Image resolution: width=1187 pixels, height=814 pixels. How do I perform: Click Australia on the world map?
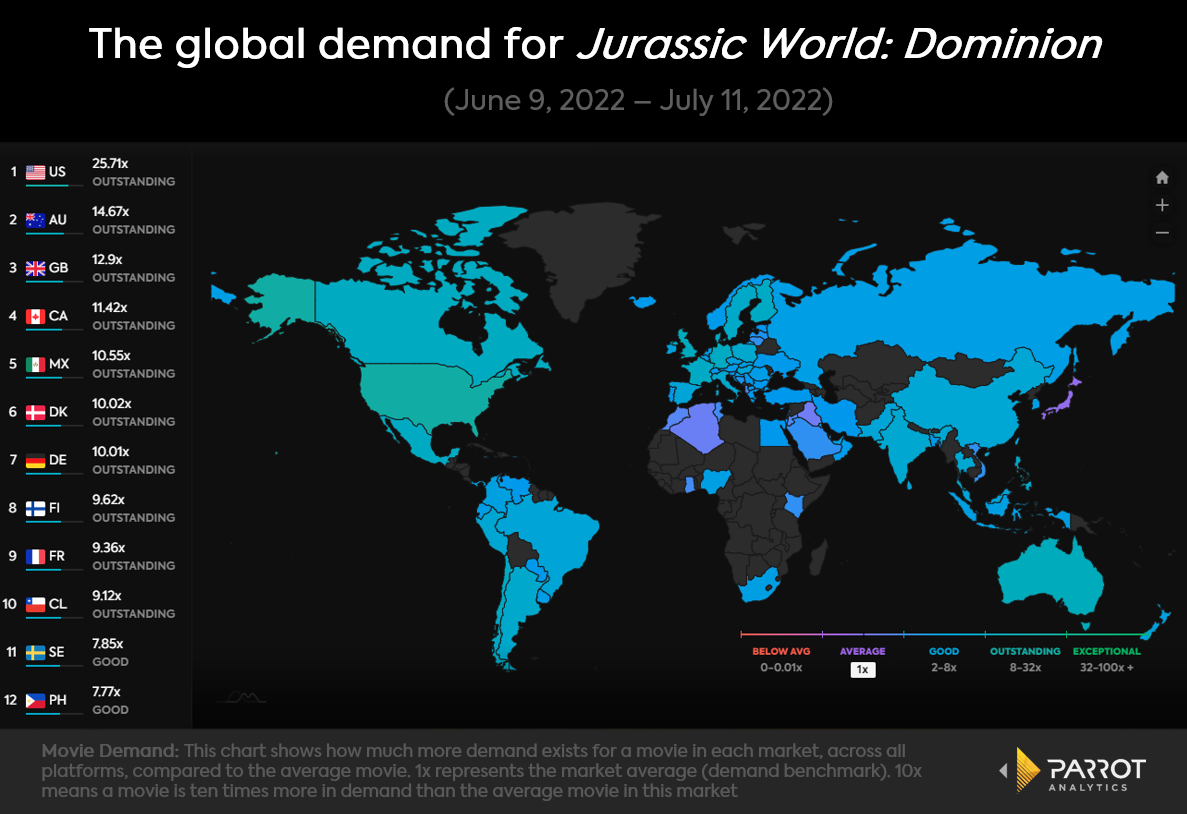click(1052, 577)
